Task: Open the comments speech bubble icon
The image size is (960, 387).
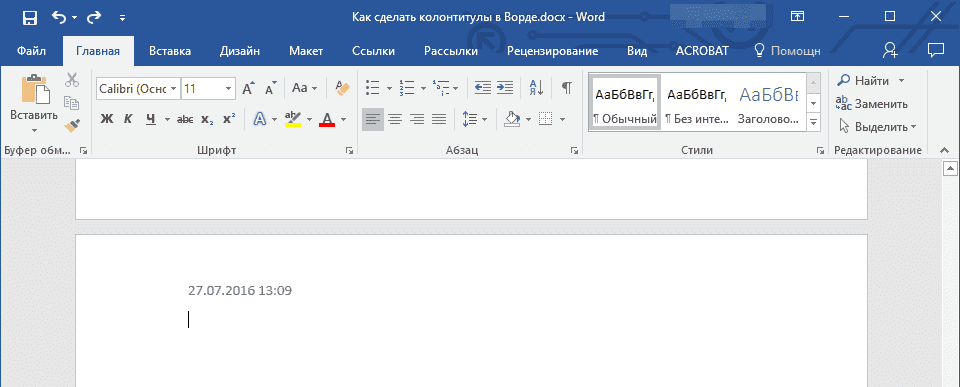Action: [x=935, y=50]
